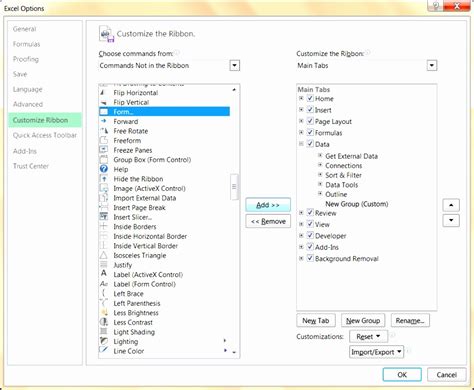Open the Reset customizations dropdown
This screenshot has width=474, height=390.
[x=369, y=336]
